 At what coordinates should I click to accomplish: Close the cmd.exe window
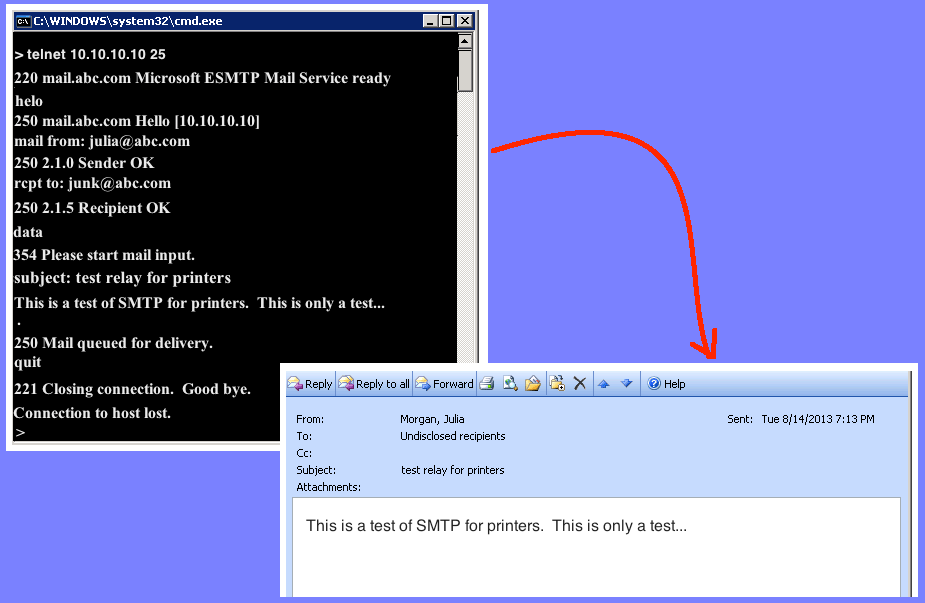coord(465,21)
